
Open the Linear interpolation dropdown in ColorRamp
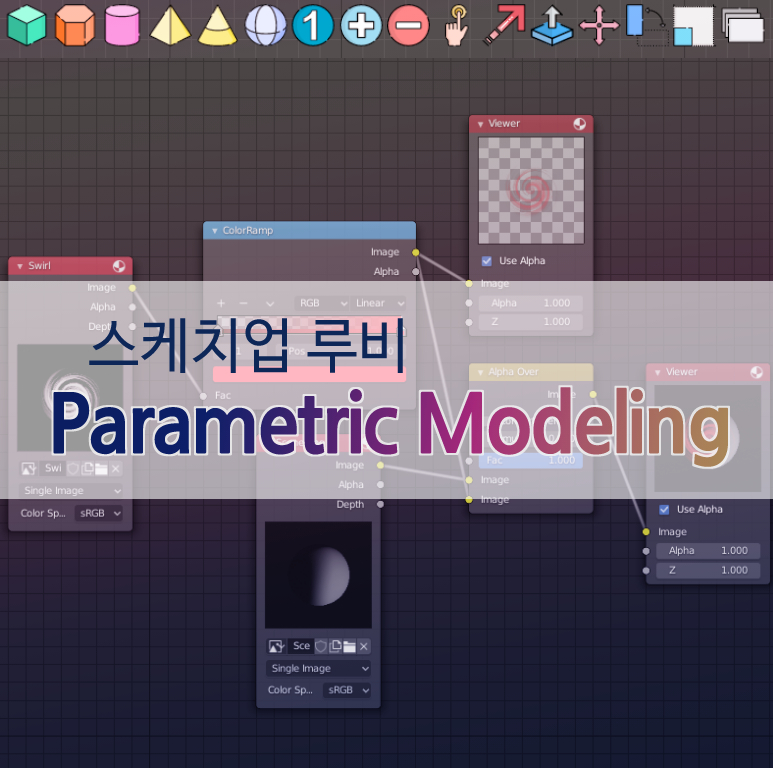pyautogui.click(x=378, y=303)
